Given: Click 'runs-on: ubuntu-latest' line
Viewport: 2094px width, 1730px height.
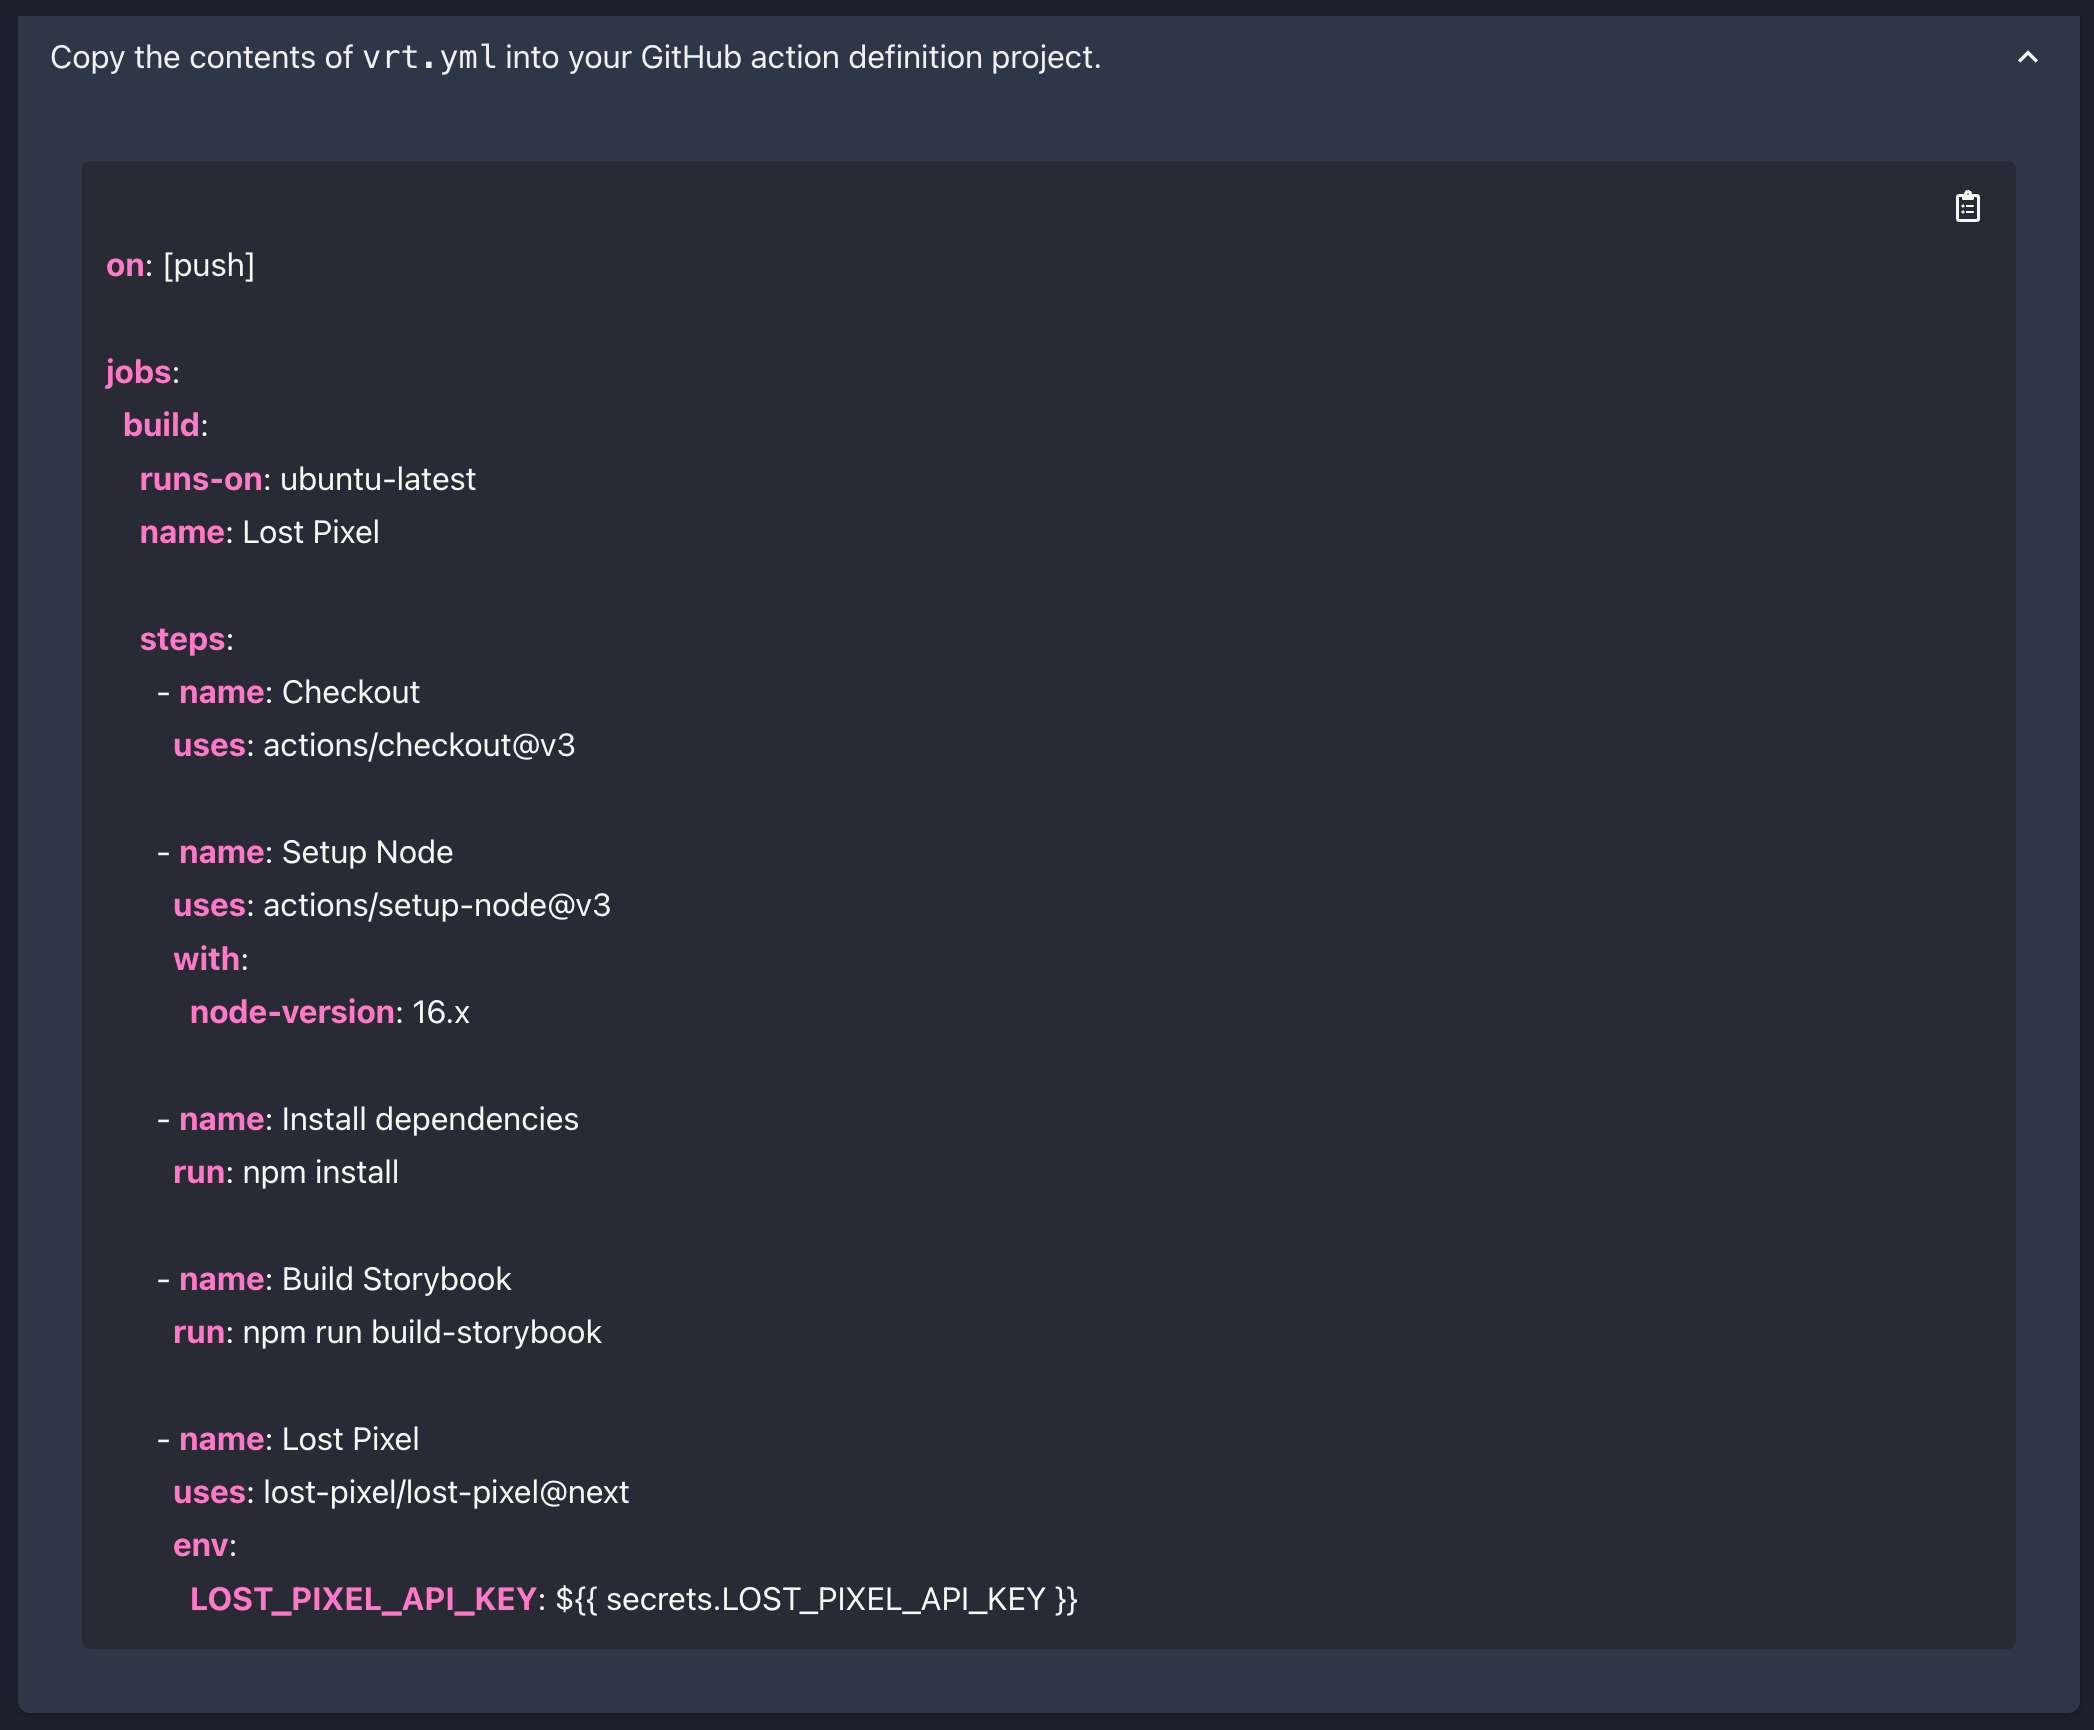Looking at the screenshot, I should click(x=308, y=479).
